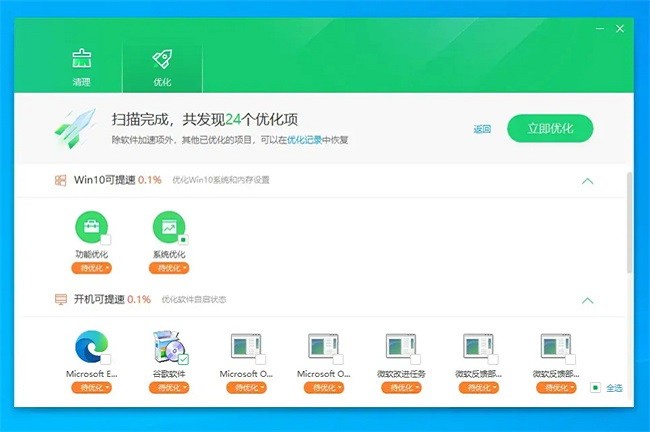Click the last 微软反馈部... icon

pos(556,347)
